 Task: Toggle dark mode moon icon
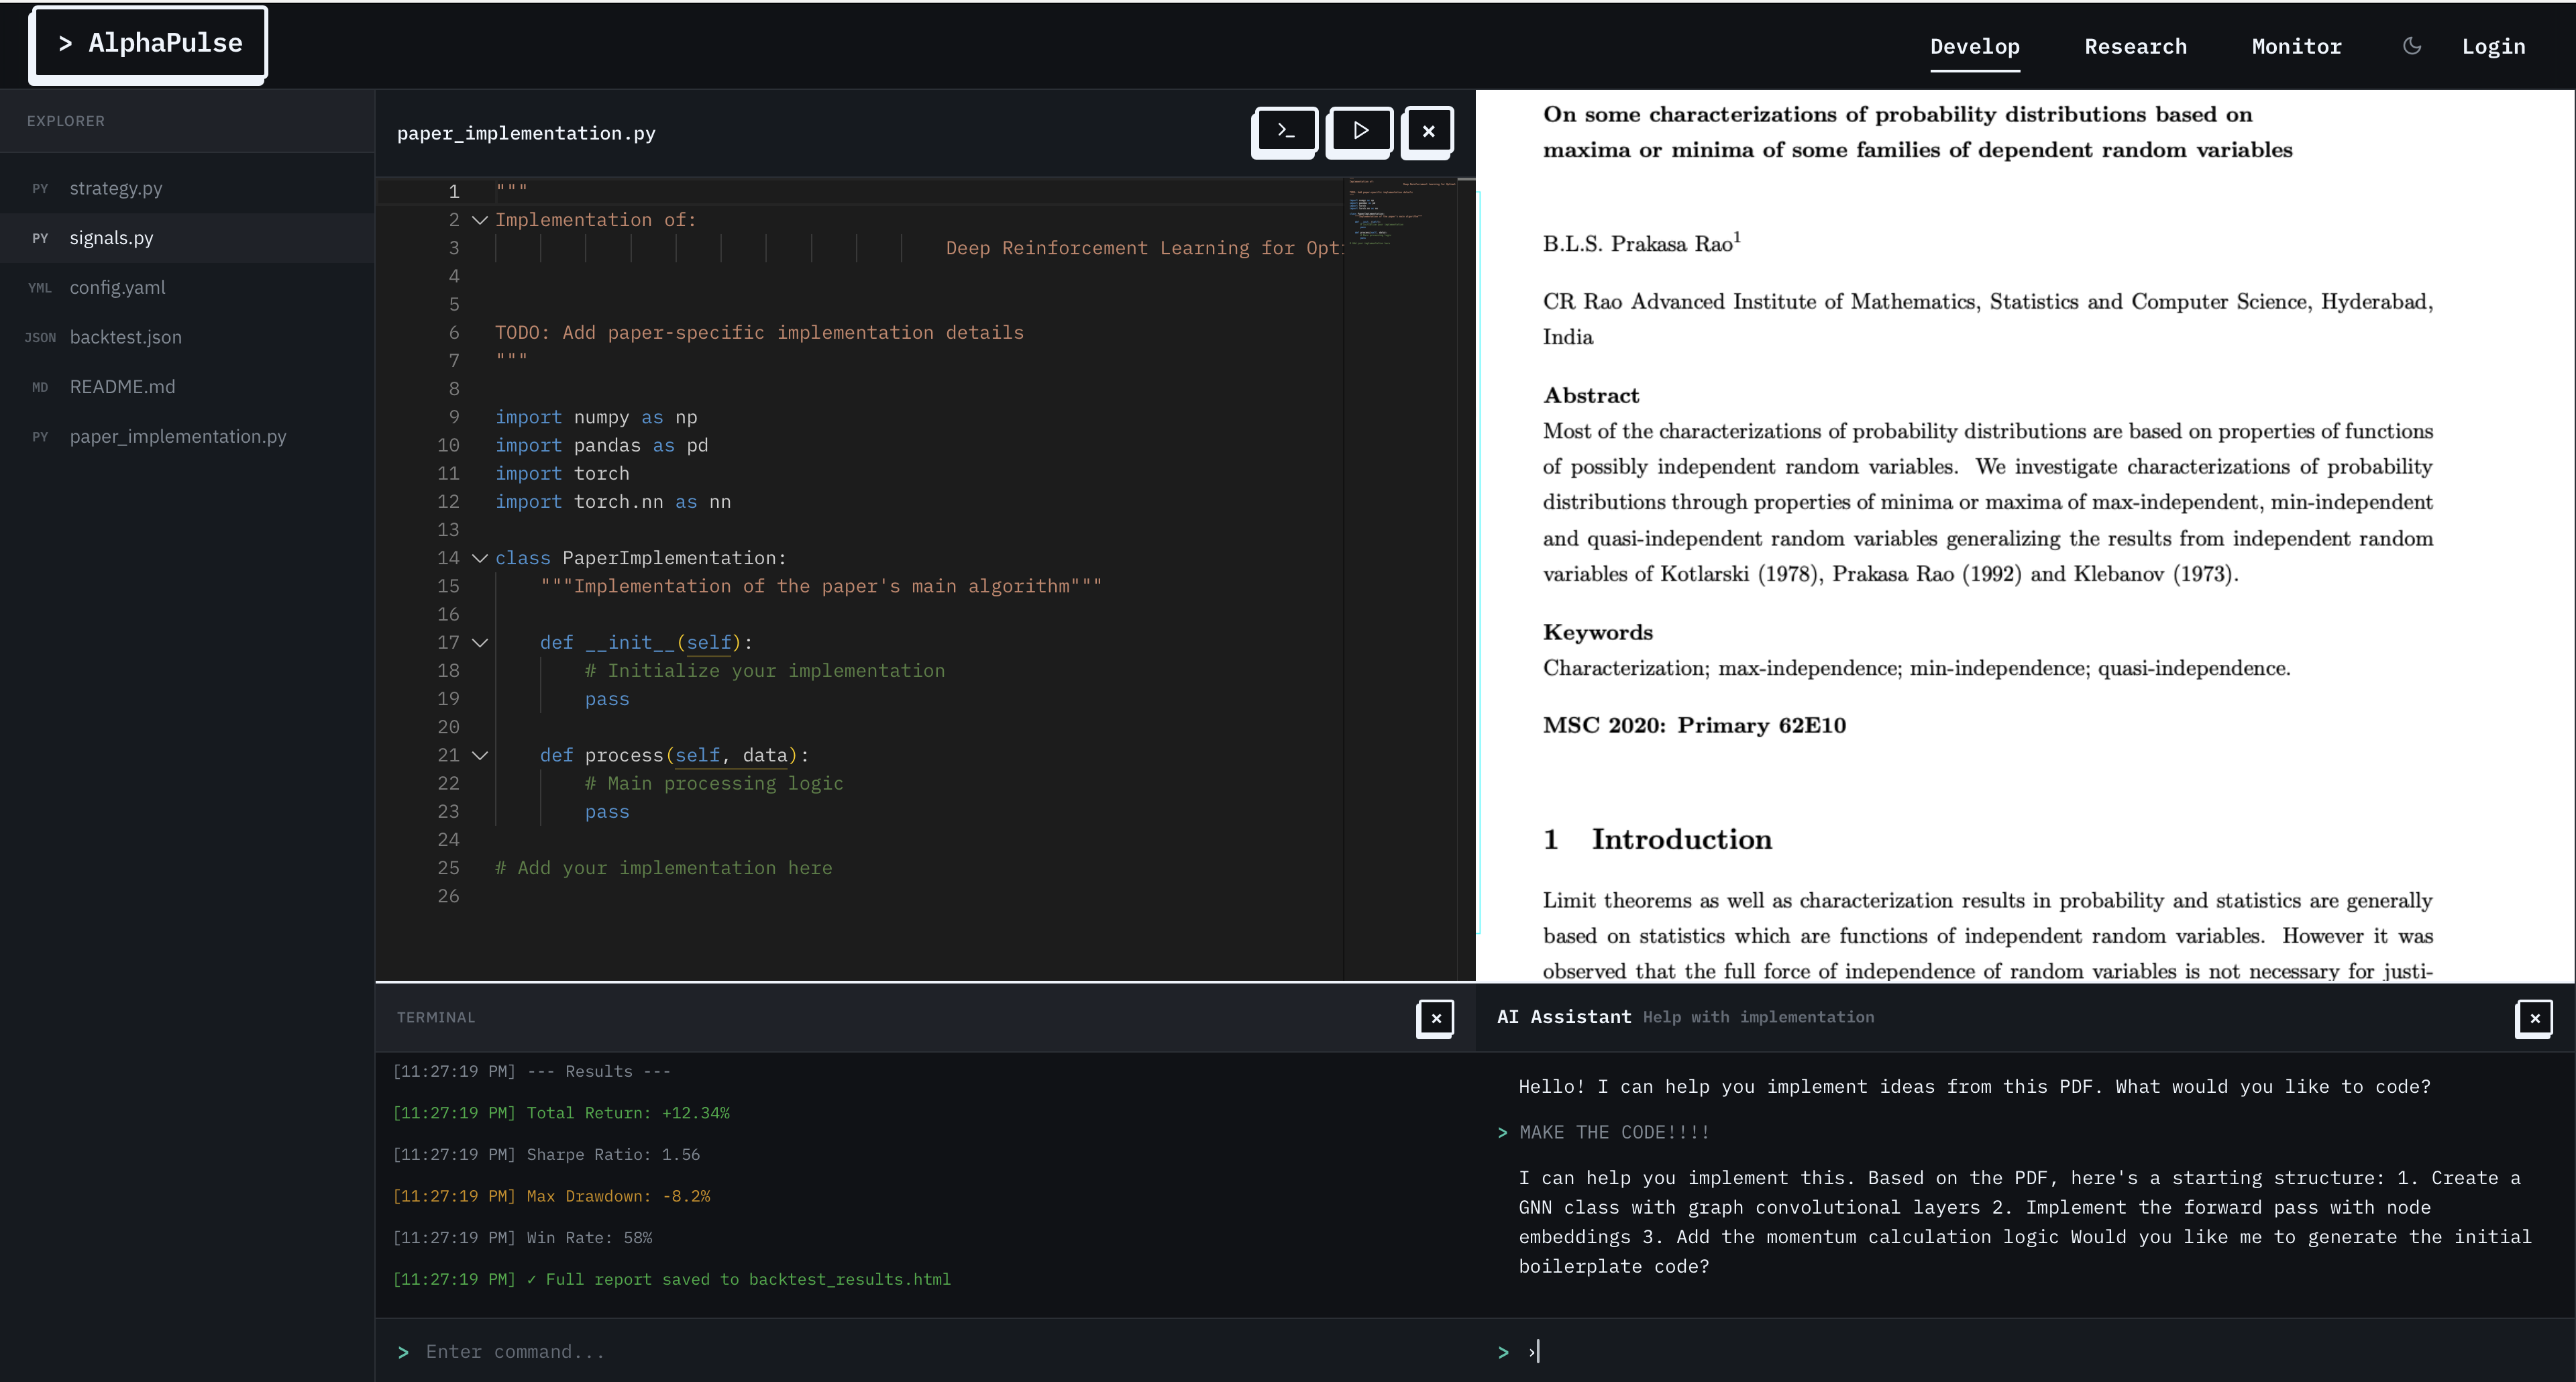click(x=2412, y=46)
